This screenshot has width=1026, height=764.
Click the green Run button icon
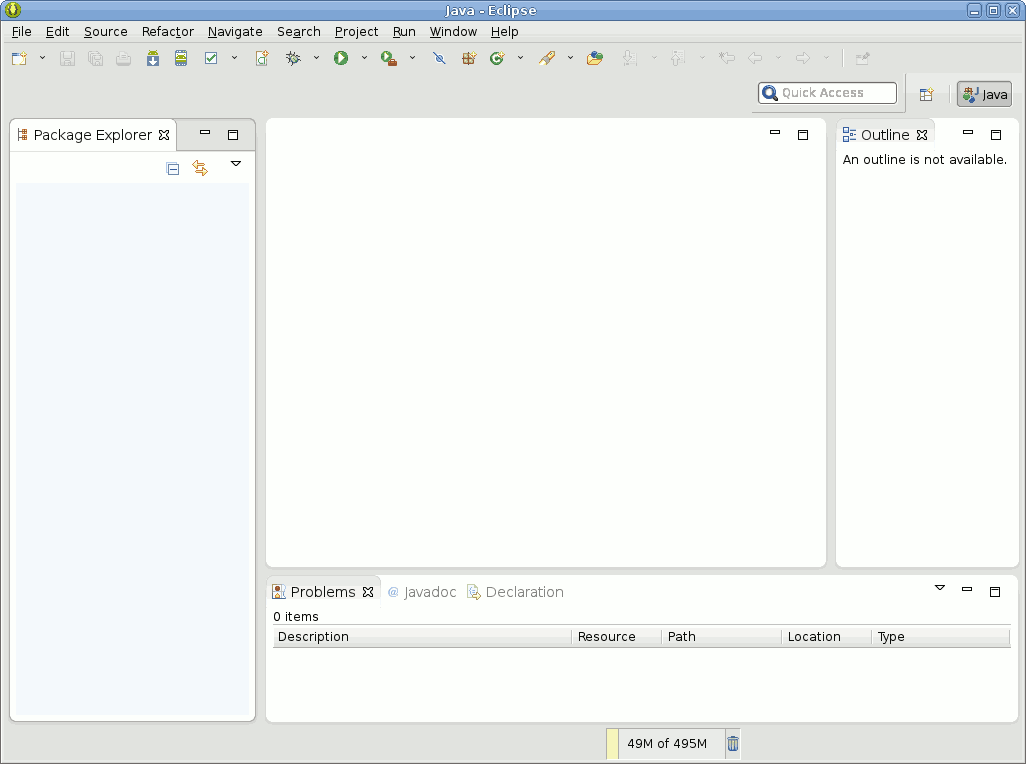click(x=341, y=58)
